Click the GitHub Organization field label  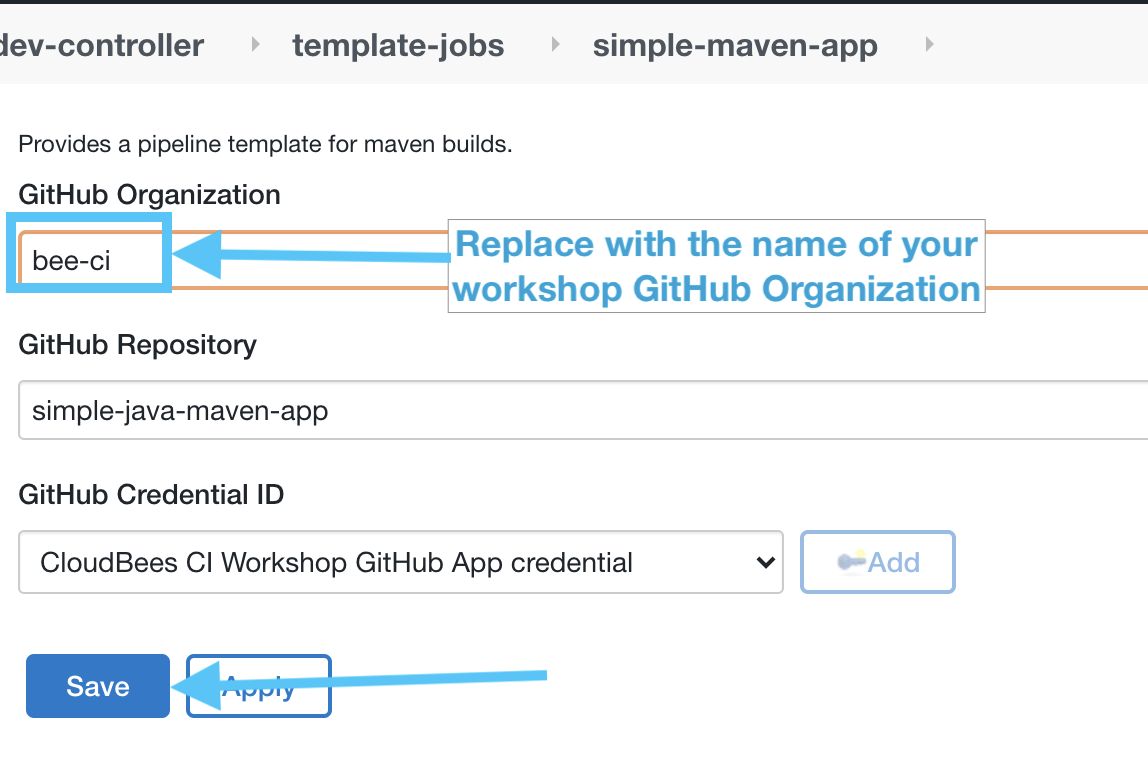pos(148,195)
